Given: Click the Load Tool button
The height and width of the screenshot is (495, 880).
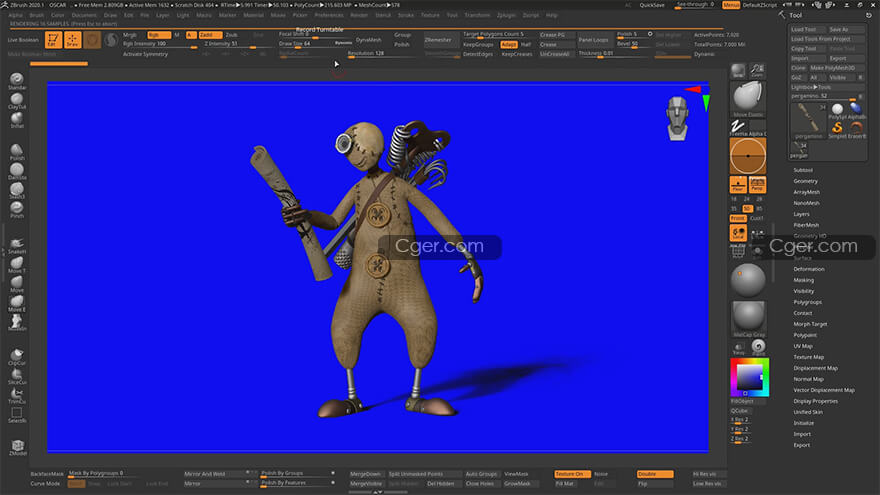Looking at the screenshot, I should pos(808,29).
